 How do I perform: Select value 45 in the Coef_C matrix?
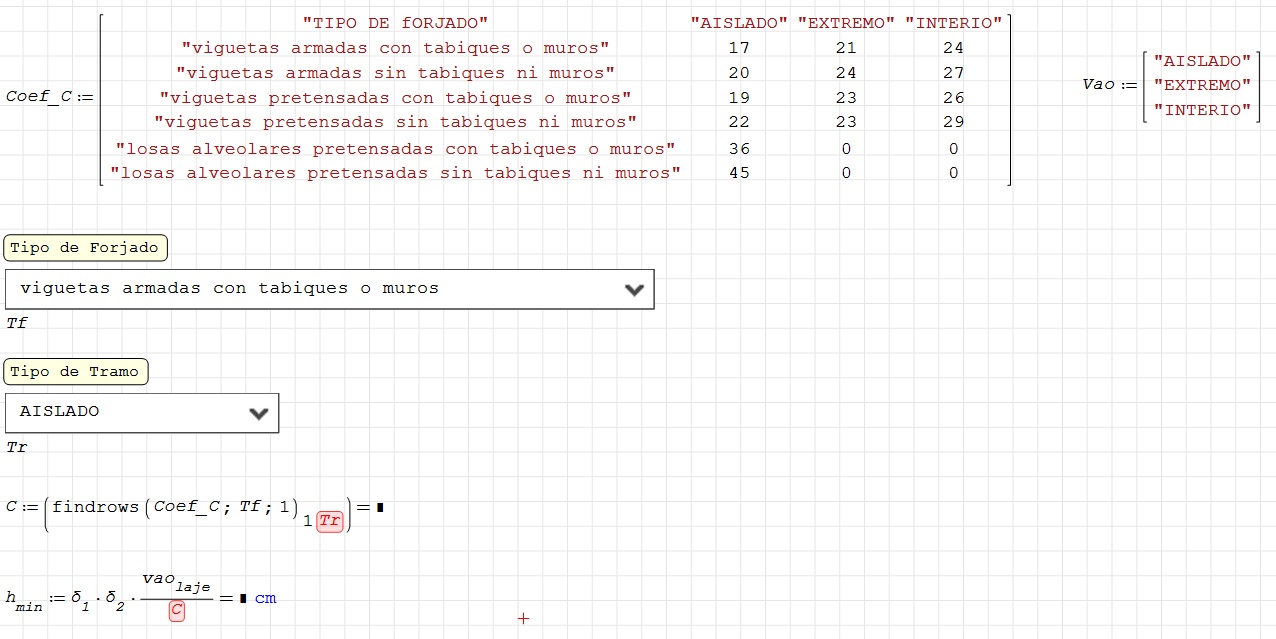point(739,172)
